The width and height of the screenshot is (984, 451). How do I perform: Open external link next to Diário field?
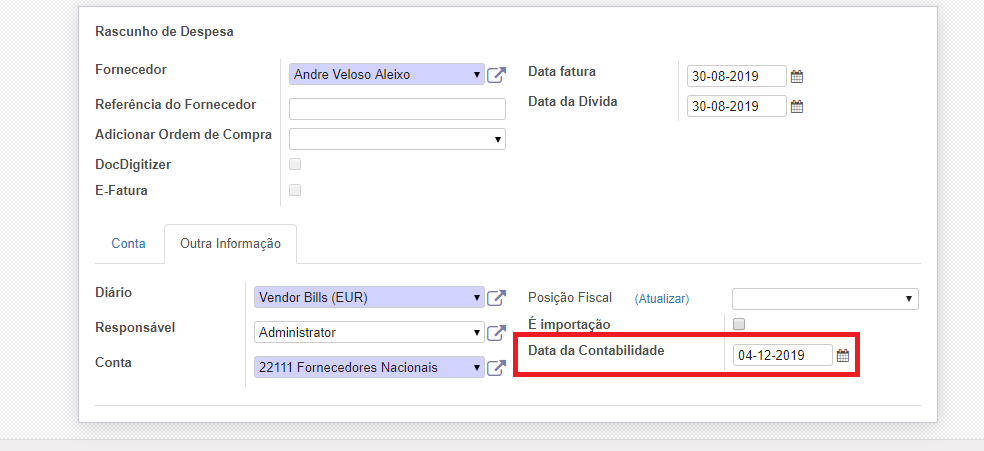click(x=496, y=298)
